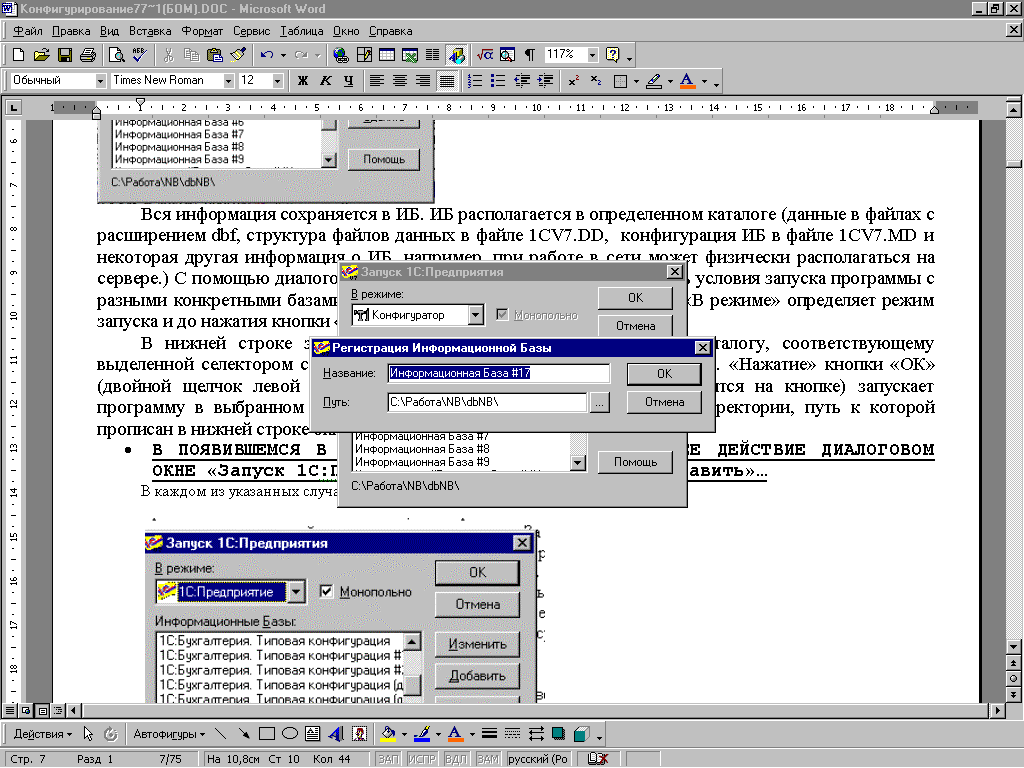Open the Формат menu

pyautogui.click(x=202, y=31)
